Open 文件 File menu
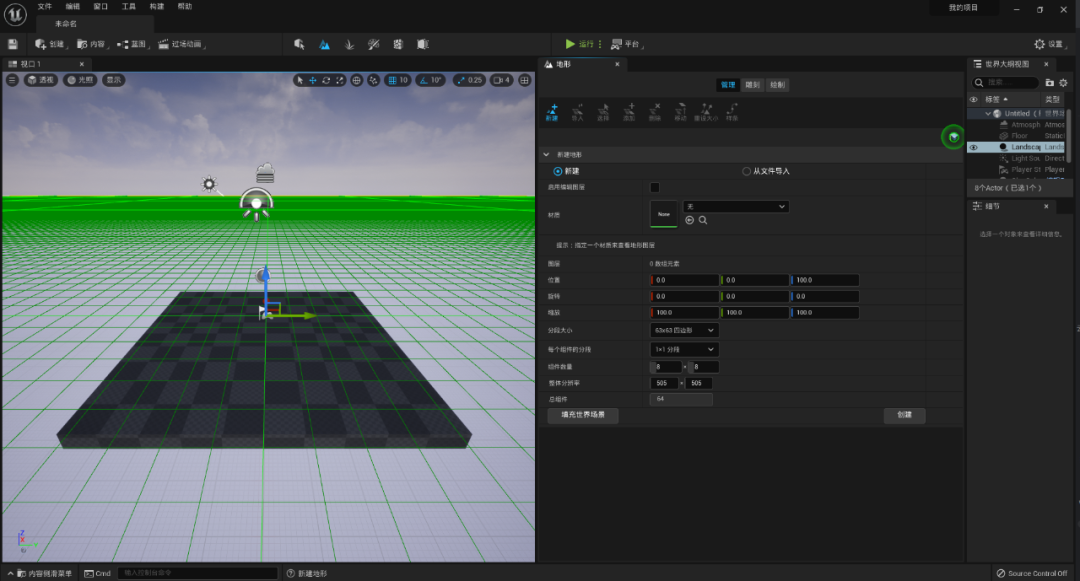Image resolution: width=1080 pixels, height=581 pixels. [45, 6]
